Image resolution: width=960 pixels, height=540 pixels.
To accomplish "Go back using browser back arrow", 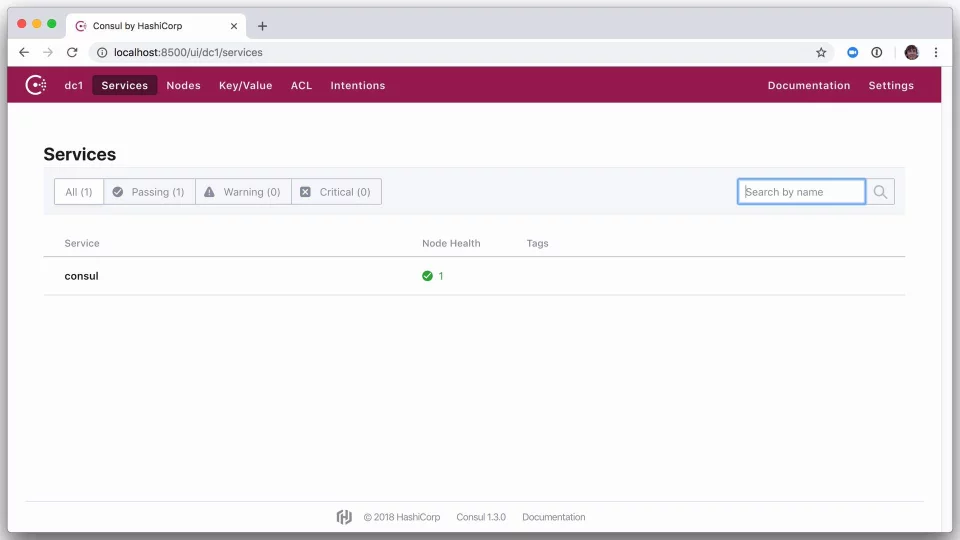I will point(24,52).
